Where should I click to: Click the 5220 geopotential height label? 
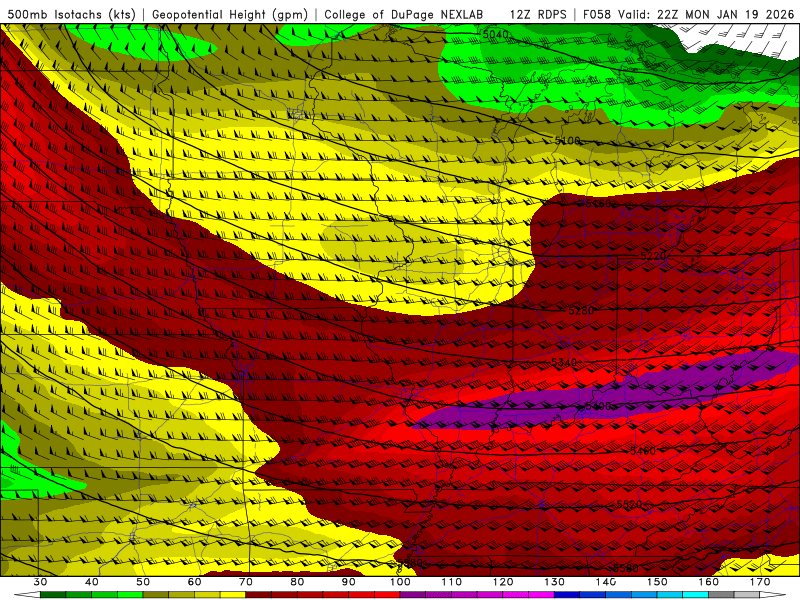click(653, 256)
